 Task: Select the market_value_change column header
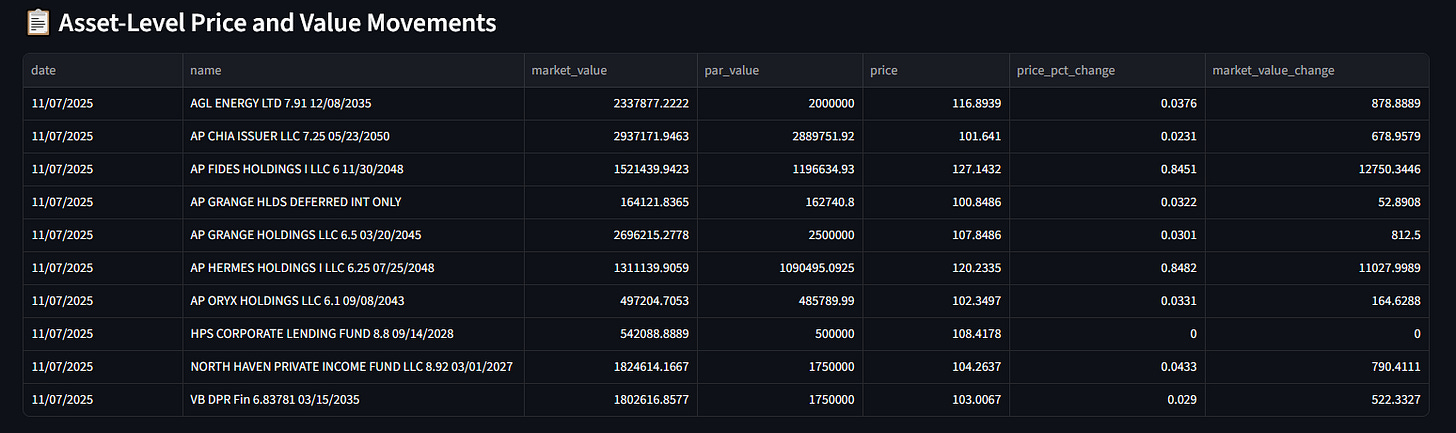1317,70
